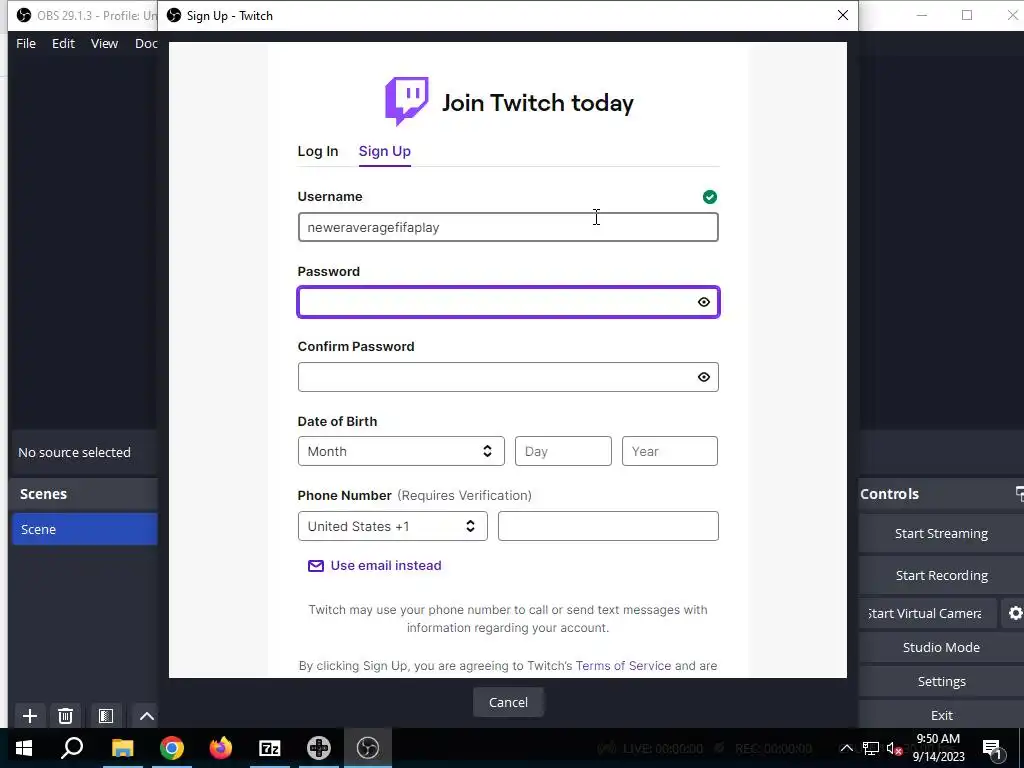Open scene filters icon in Scenes toolbar
This screenshot has height=768, width=1024.
(x=106, y=716)
